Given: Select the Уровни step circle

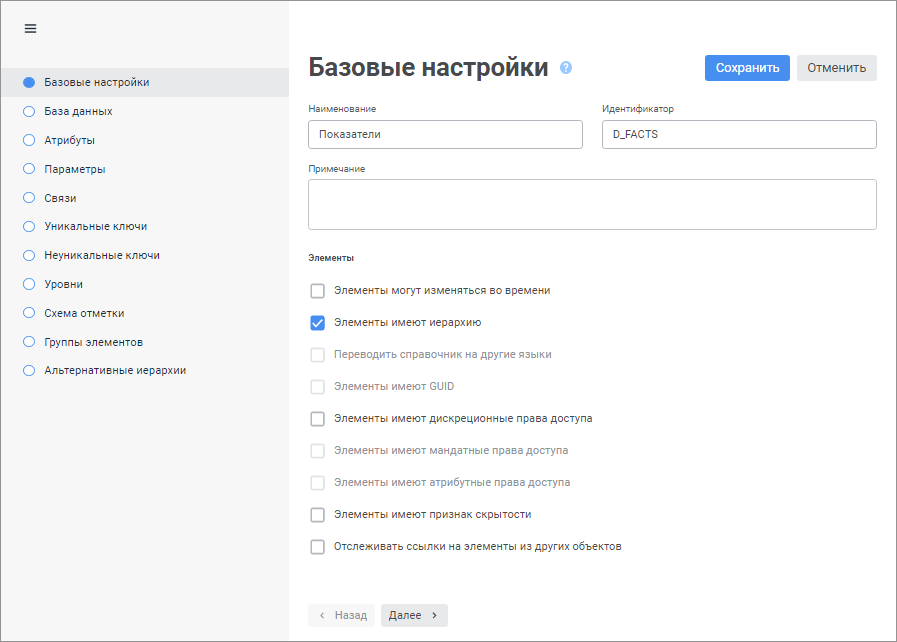Looking at the screenshot, I should point(29,284).
